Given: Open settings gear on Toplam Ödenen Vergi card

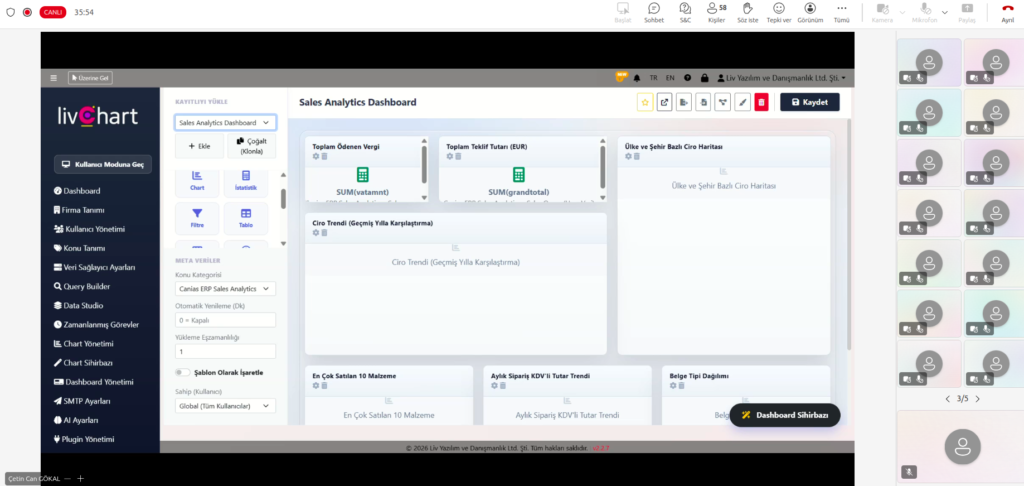Looking at the screenshot, I should [316, 157].
